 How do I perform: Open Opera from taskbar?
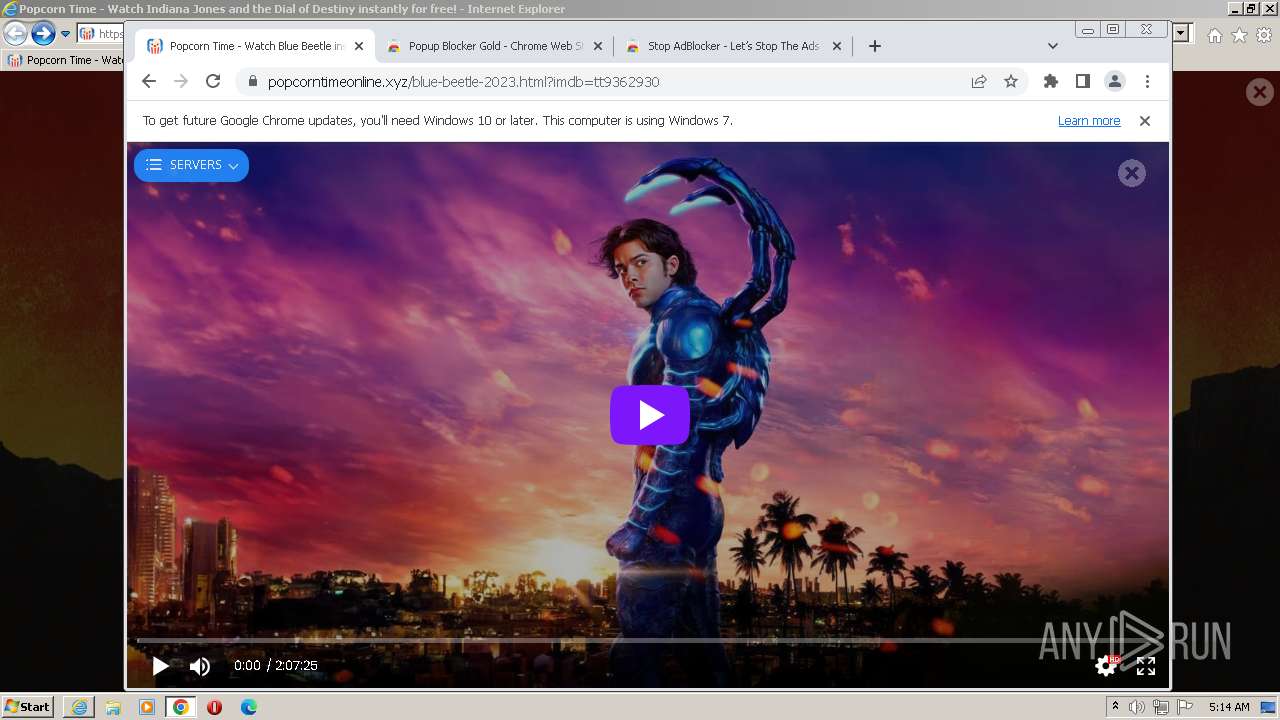coord(215,707)
